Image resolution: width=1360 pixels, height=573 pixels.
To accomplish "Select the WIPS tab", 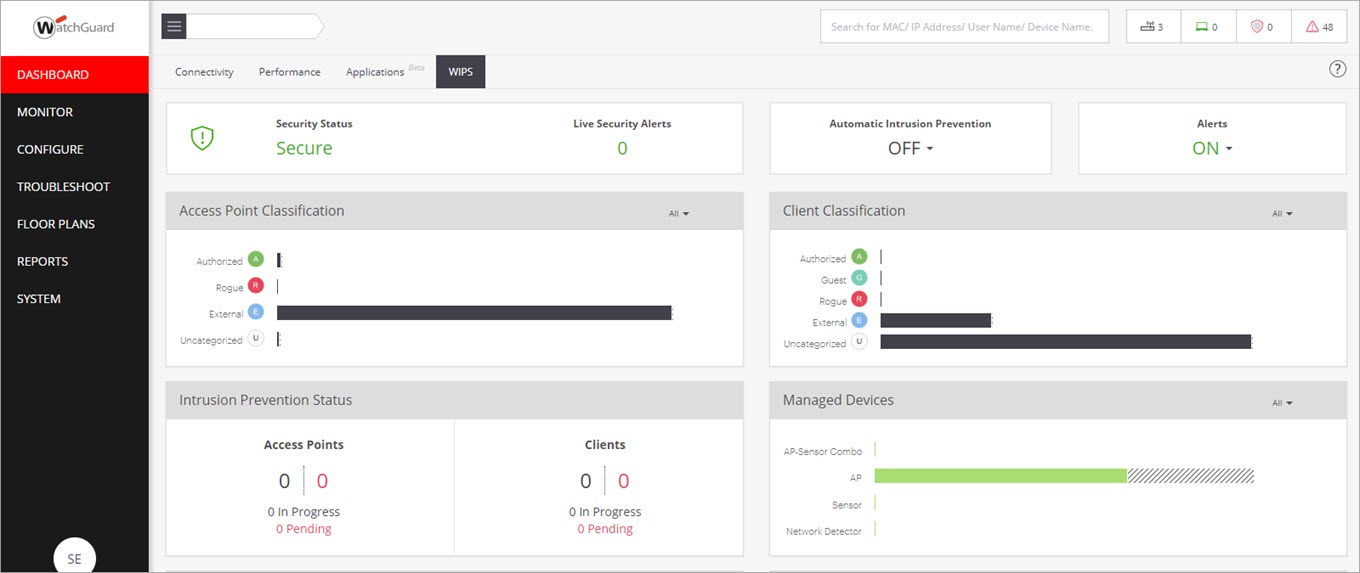I will coord(461,72).
